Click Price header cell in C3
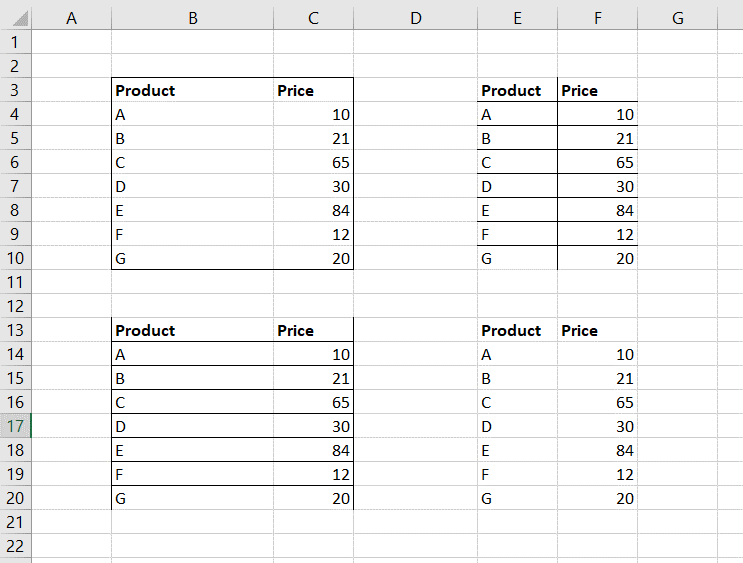Viewport: 743px width, 563px height. tap(313, 90)
